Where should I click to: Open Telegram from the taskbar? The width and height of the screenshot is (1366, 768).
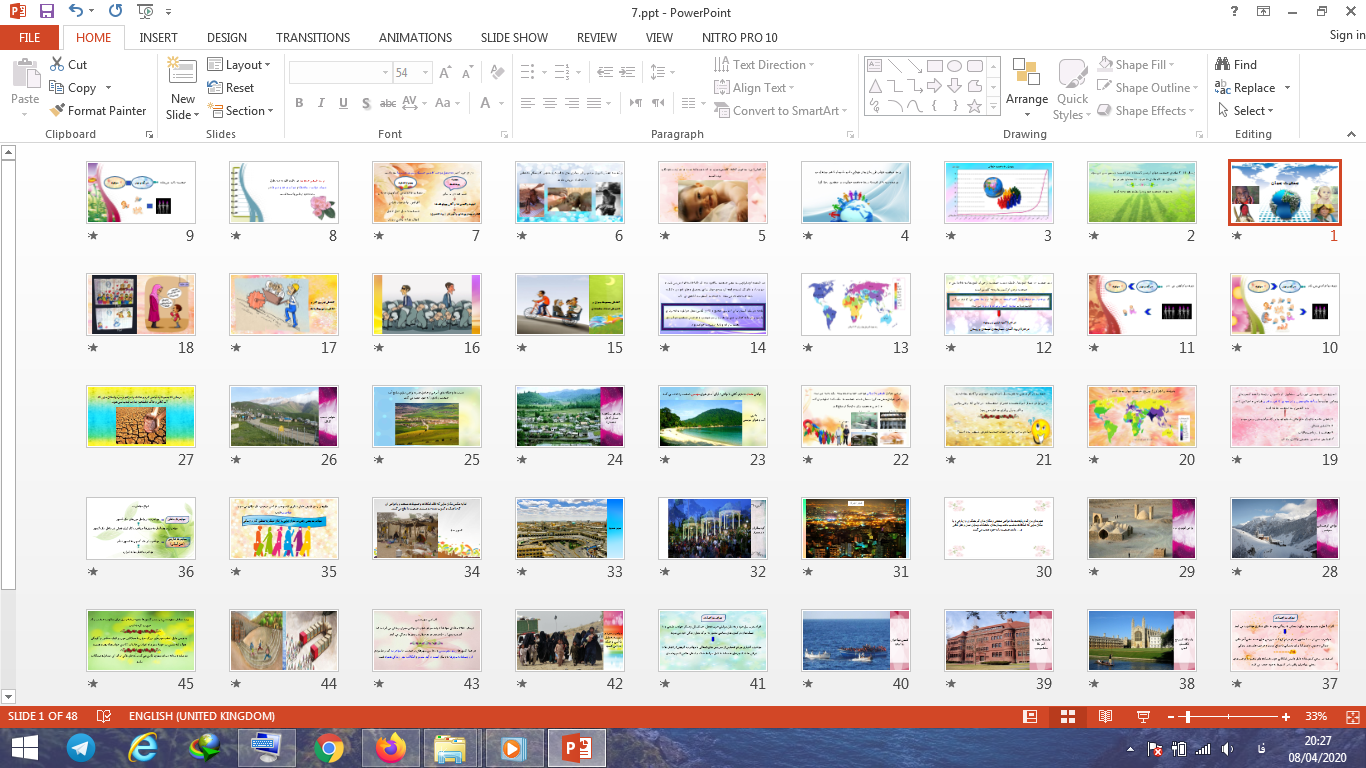(81, 747)
